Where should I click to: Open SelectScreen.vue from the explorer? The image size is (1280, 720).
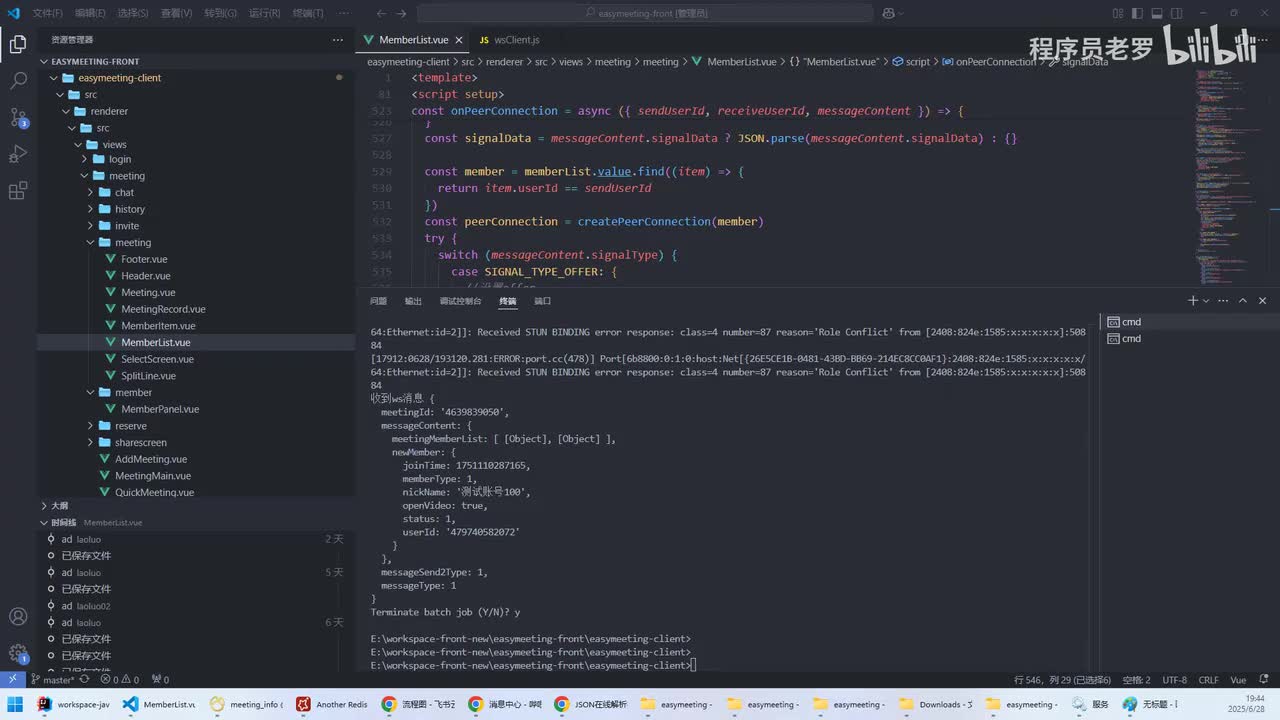(x=157, y=359)
